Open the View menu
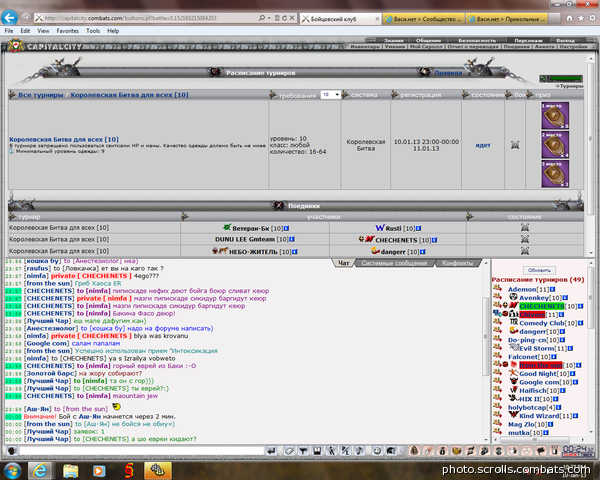 (43, 31)
